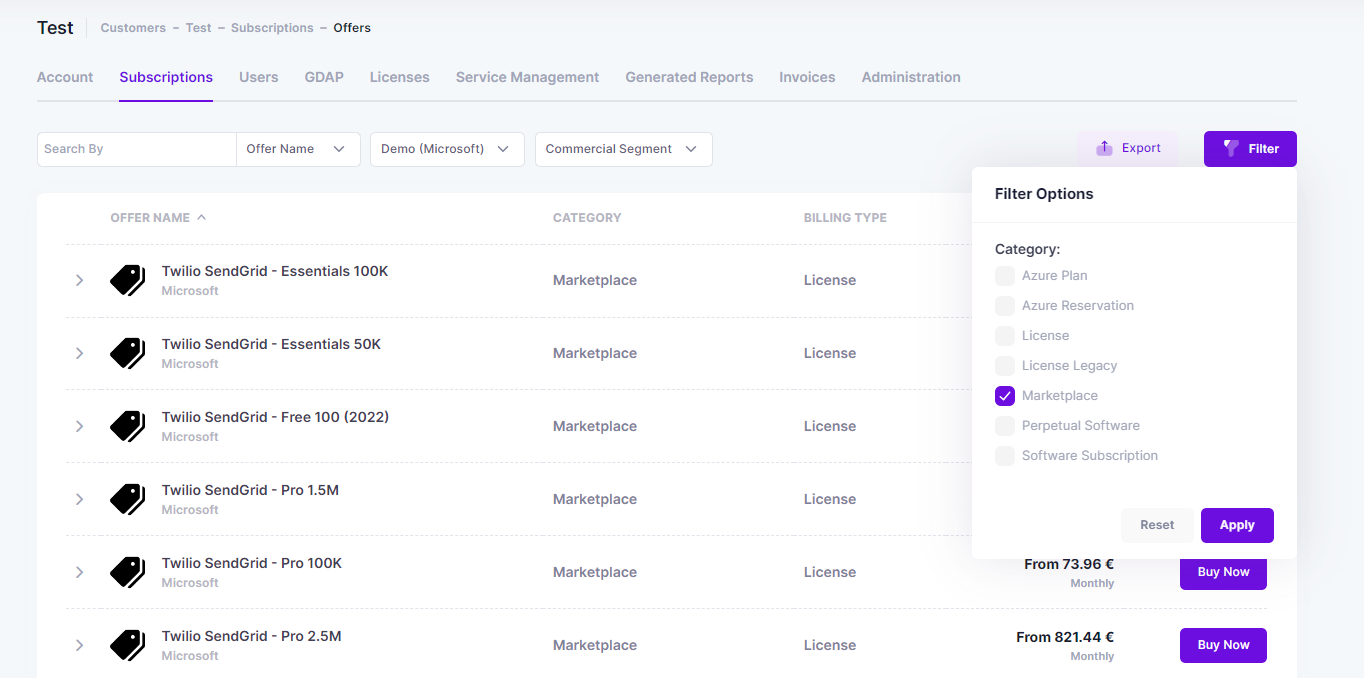Expand the Twilio SendGrid Essentials 50K row

(x=79, y=353)
